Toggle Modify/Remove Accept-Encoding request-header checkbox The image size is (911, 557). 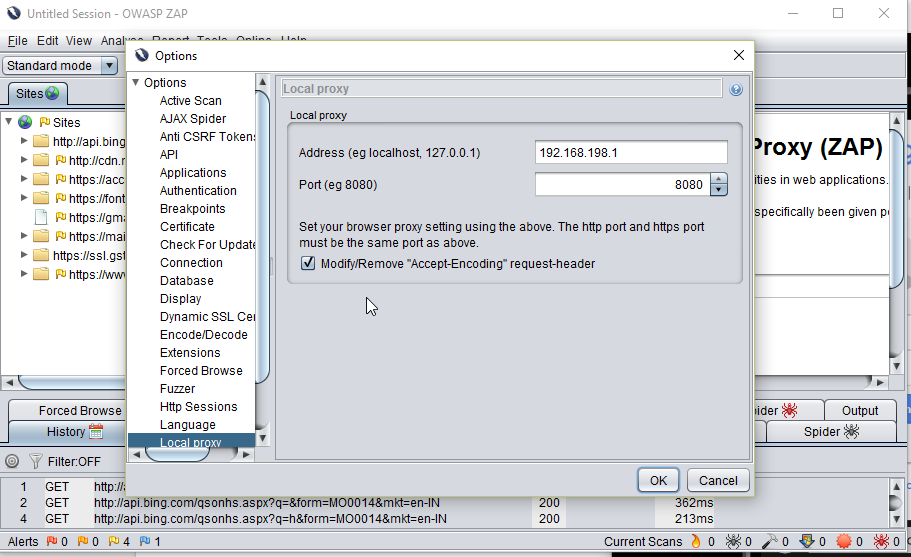click(x=308, y=263)
